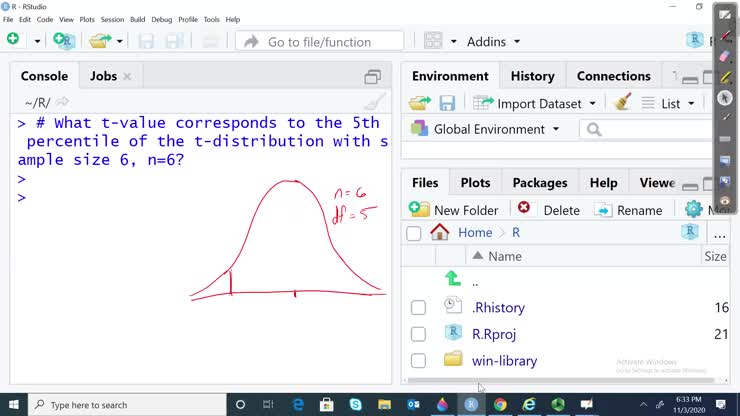Click the New Folder button
Screen dimensions: 740x416
click(x=454, y=210)
